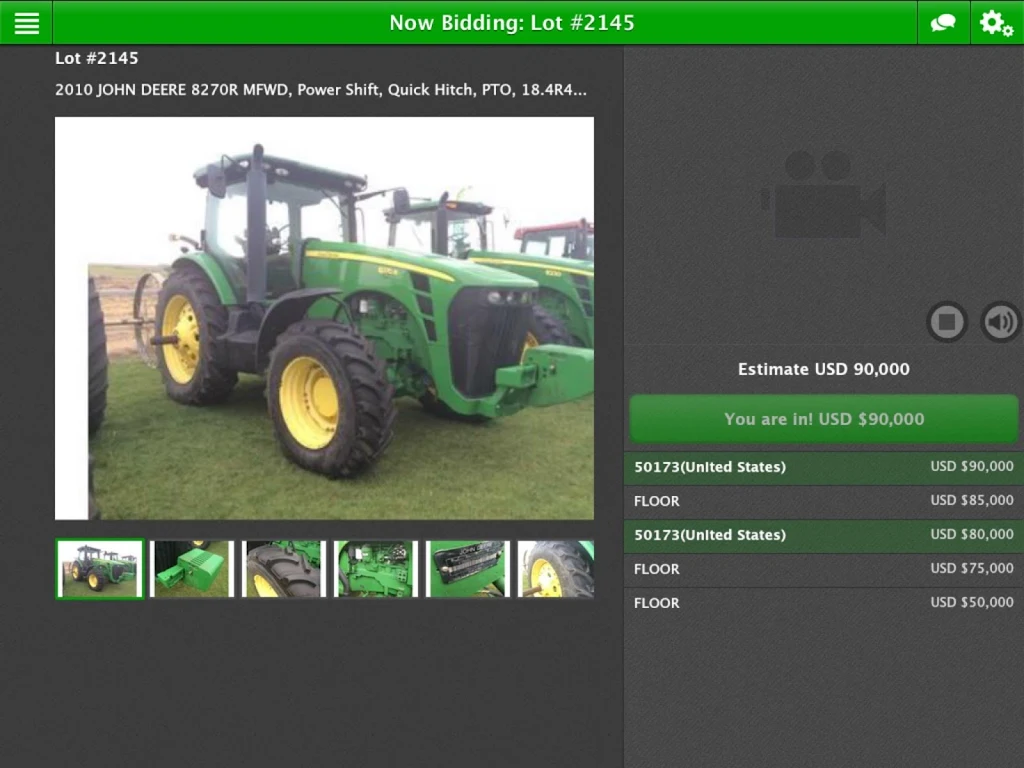1024x768 pixels.
Task: Open the hamburger menu
Action: coord(26,23)
